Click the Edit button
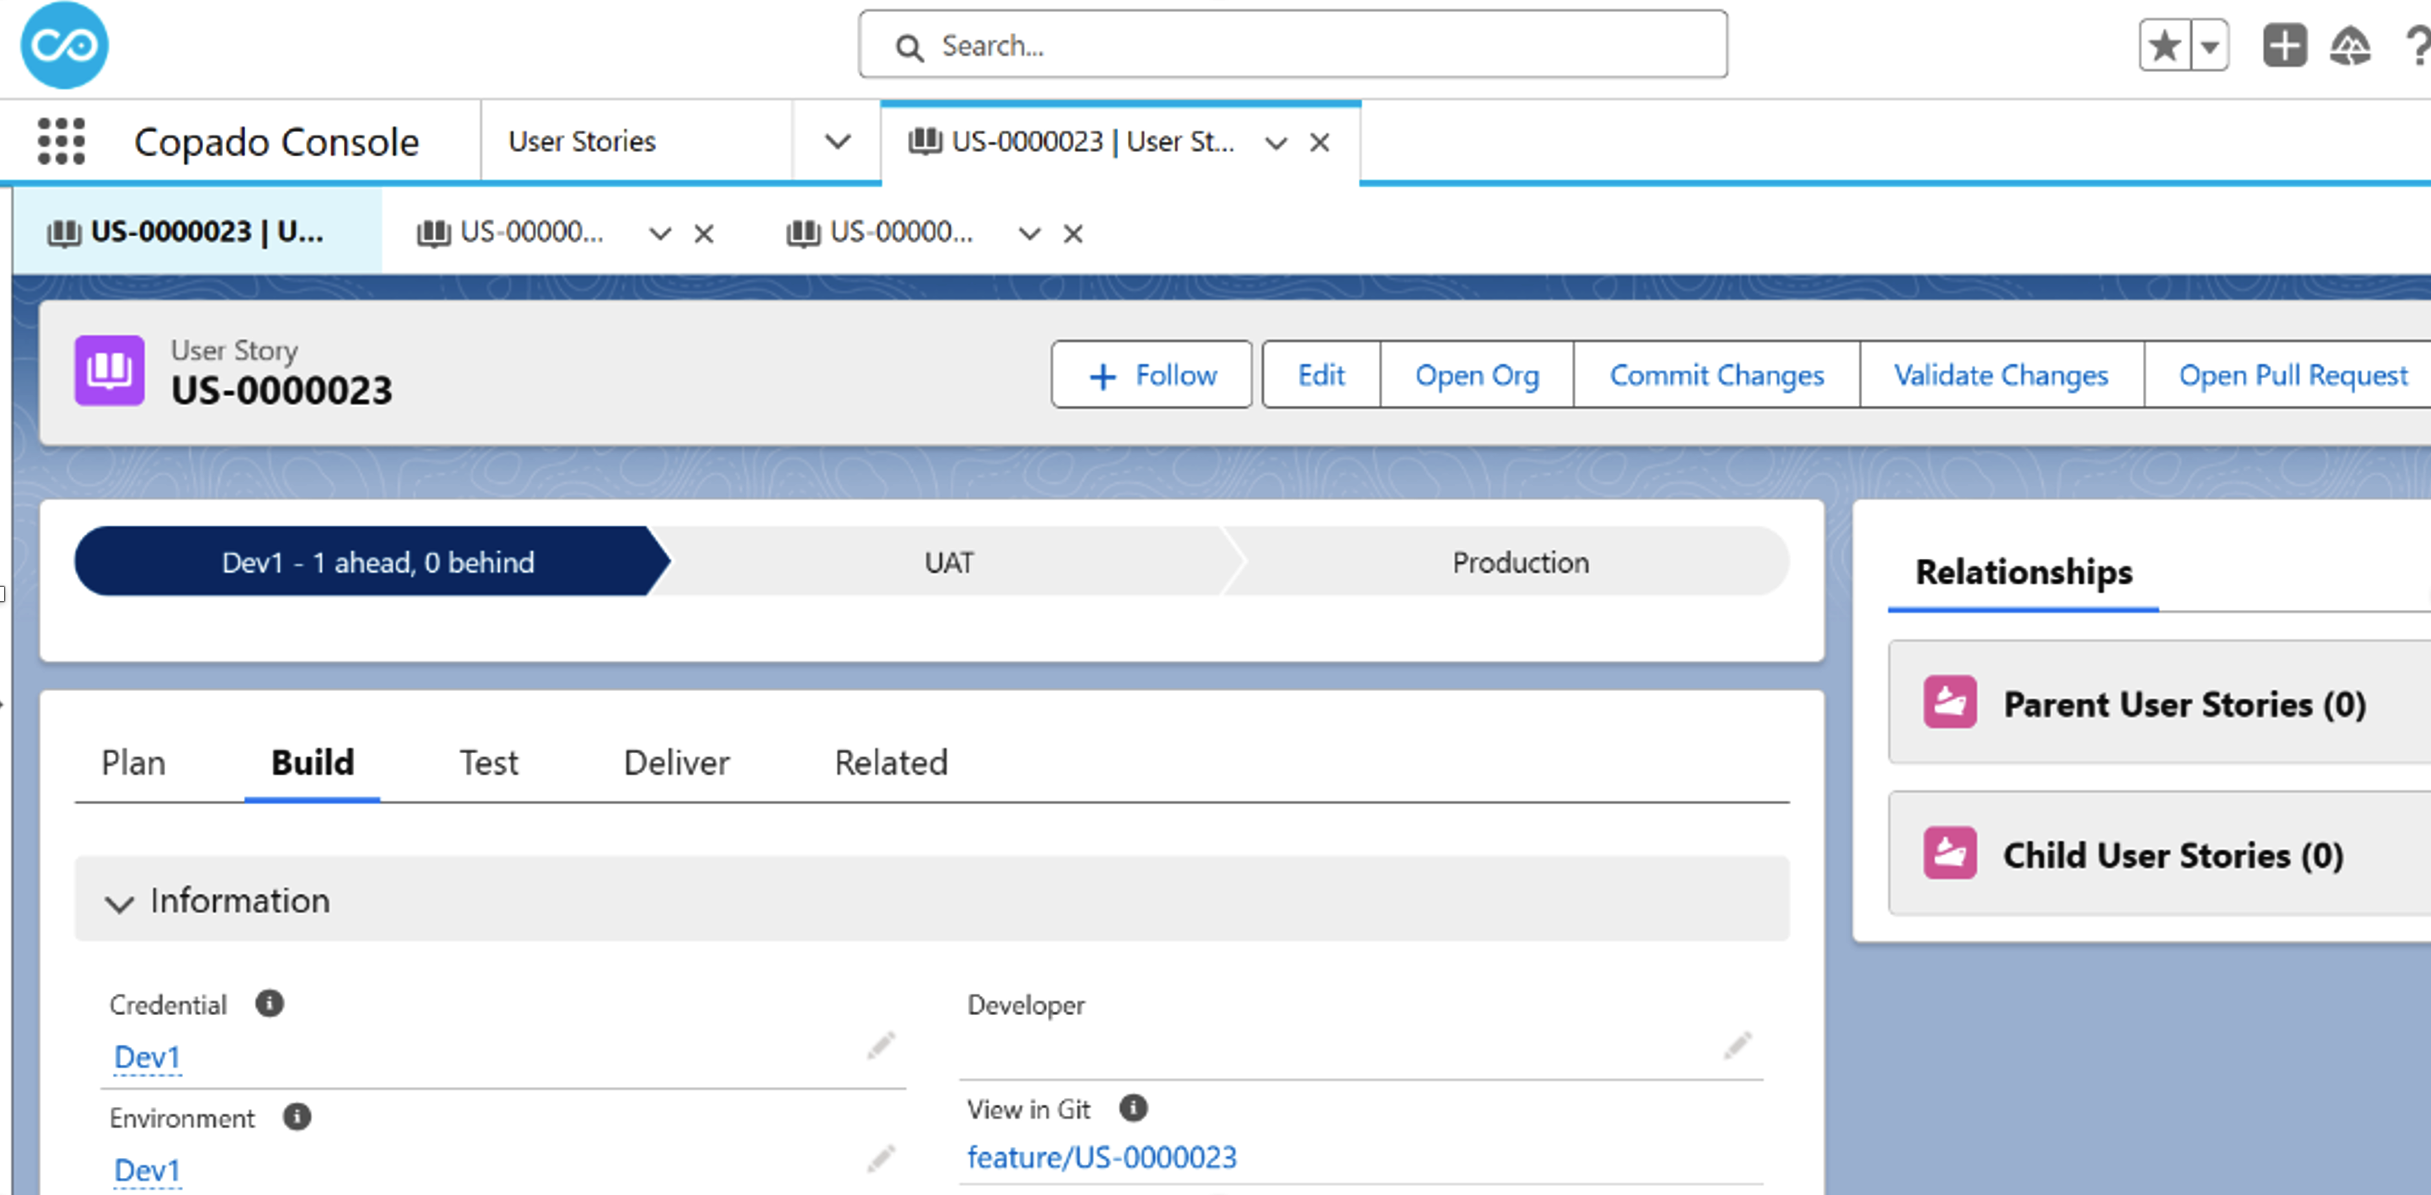The width and height of the screenshot is (2431, 1195). 1321,375
